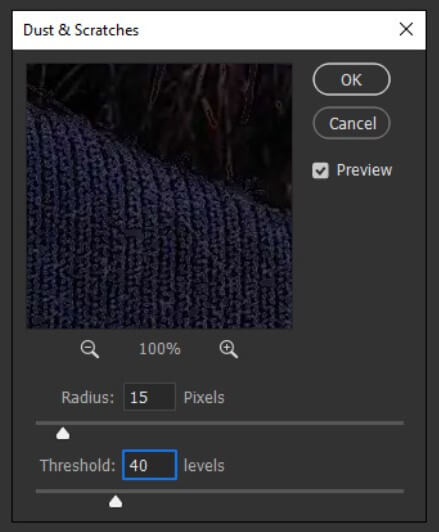
Task: Grab the Radius slider handle
Action: [x=63, y=434]
